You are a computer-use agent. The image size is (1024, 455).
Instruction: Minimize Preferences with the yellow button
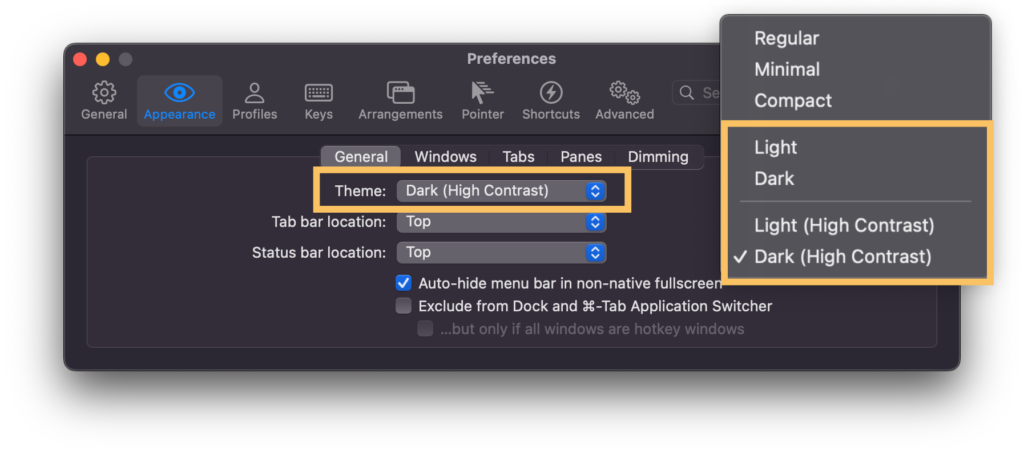click(103, 59)
